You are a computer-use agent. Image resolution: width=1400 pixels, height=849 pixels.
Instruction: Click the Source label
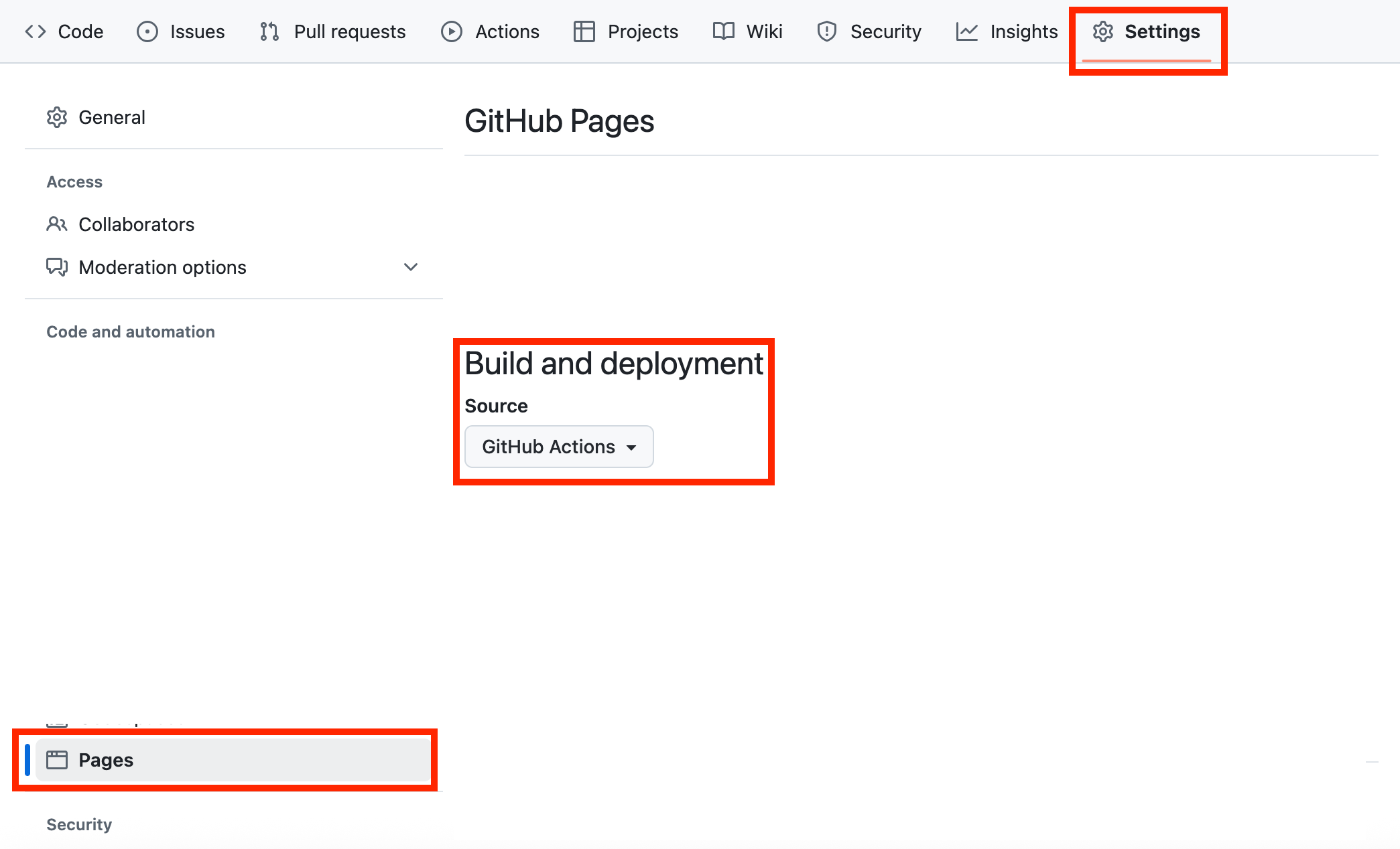[x=496, y=406]
